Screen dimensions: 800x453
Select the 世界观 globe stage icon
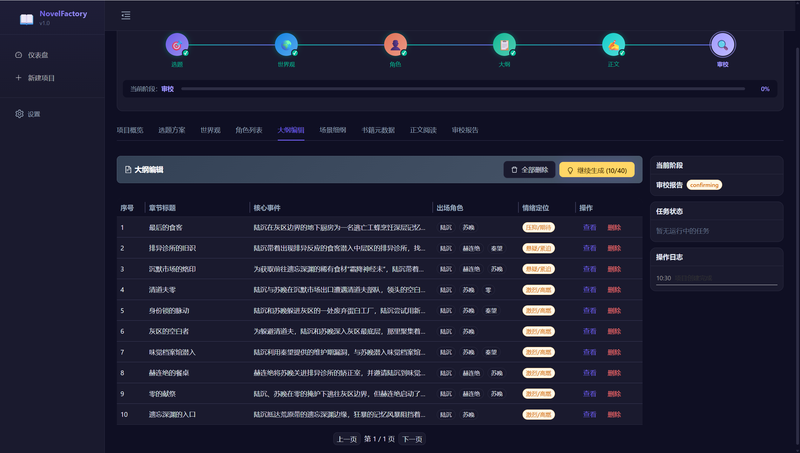click(x=286, y=45)
